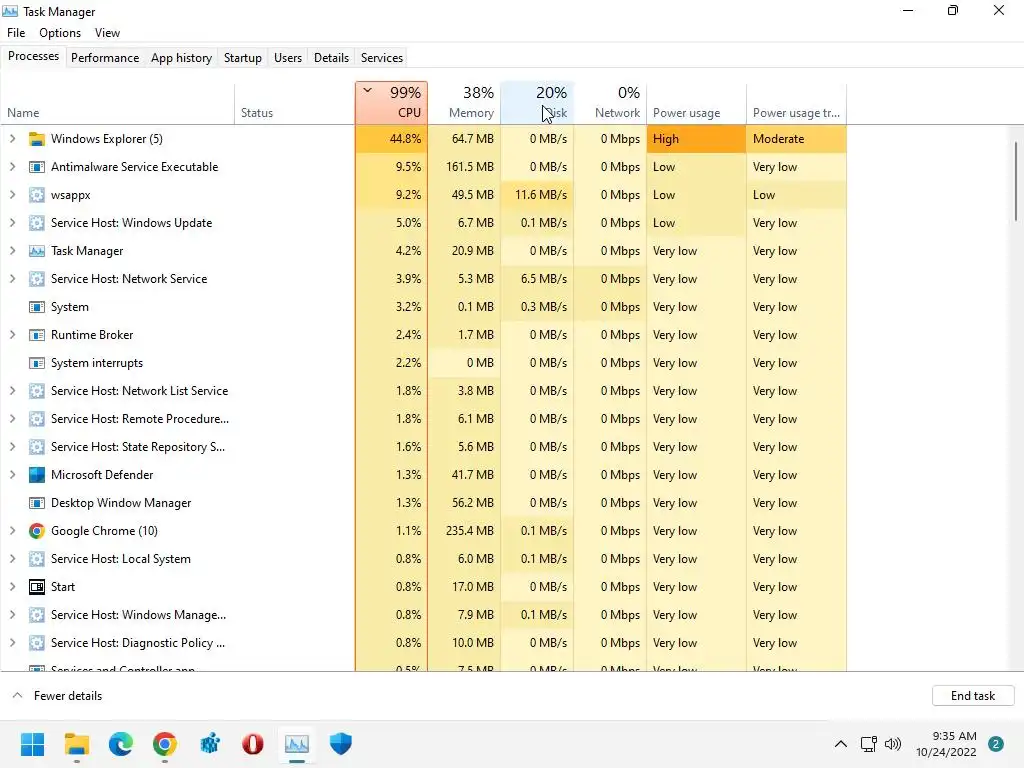Open the notification badge showing 2

(x=996, y=744)
